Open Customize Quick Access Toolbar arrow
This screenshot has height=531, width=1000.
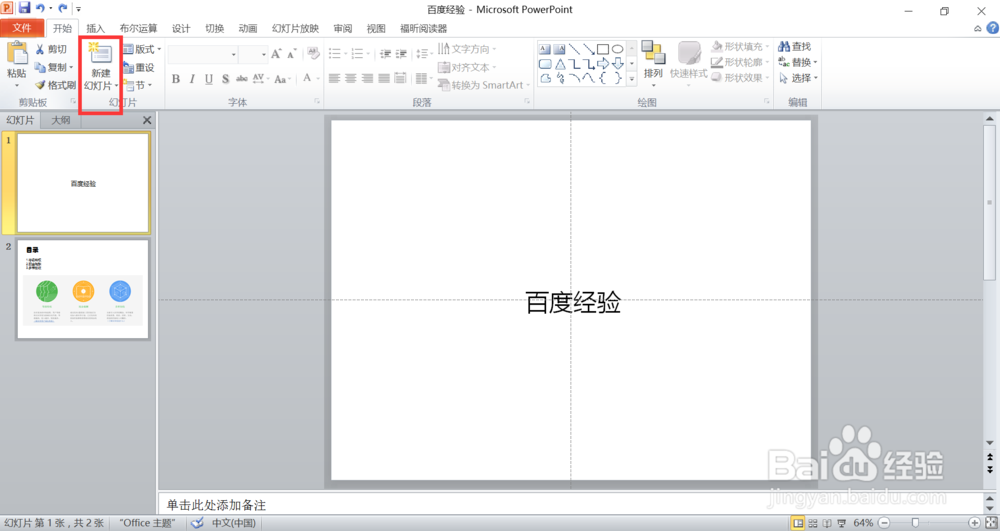(x=78, y=9)
